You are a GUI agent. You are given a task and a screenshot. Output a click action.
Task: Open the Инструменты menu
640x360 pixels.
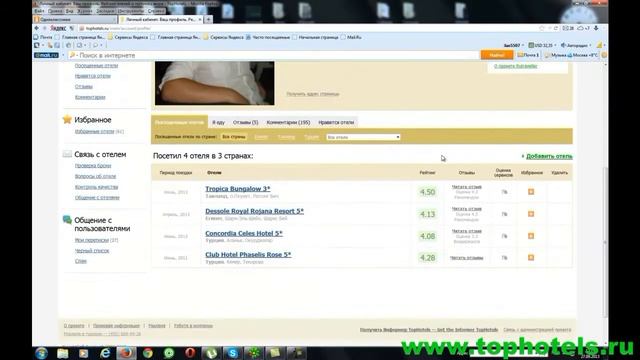131,11
